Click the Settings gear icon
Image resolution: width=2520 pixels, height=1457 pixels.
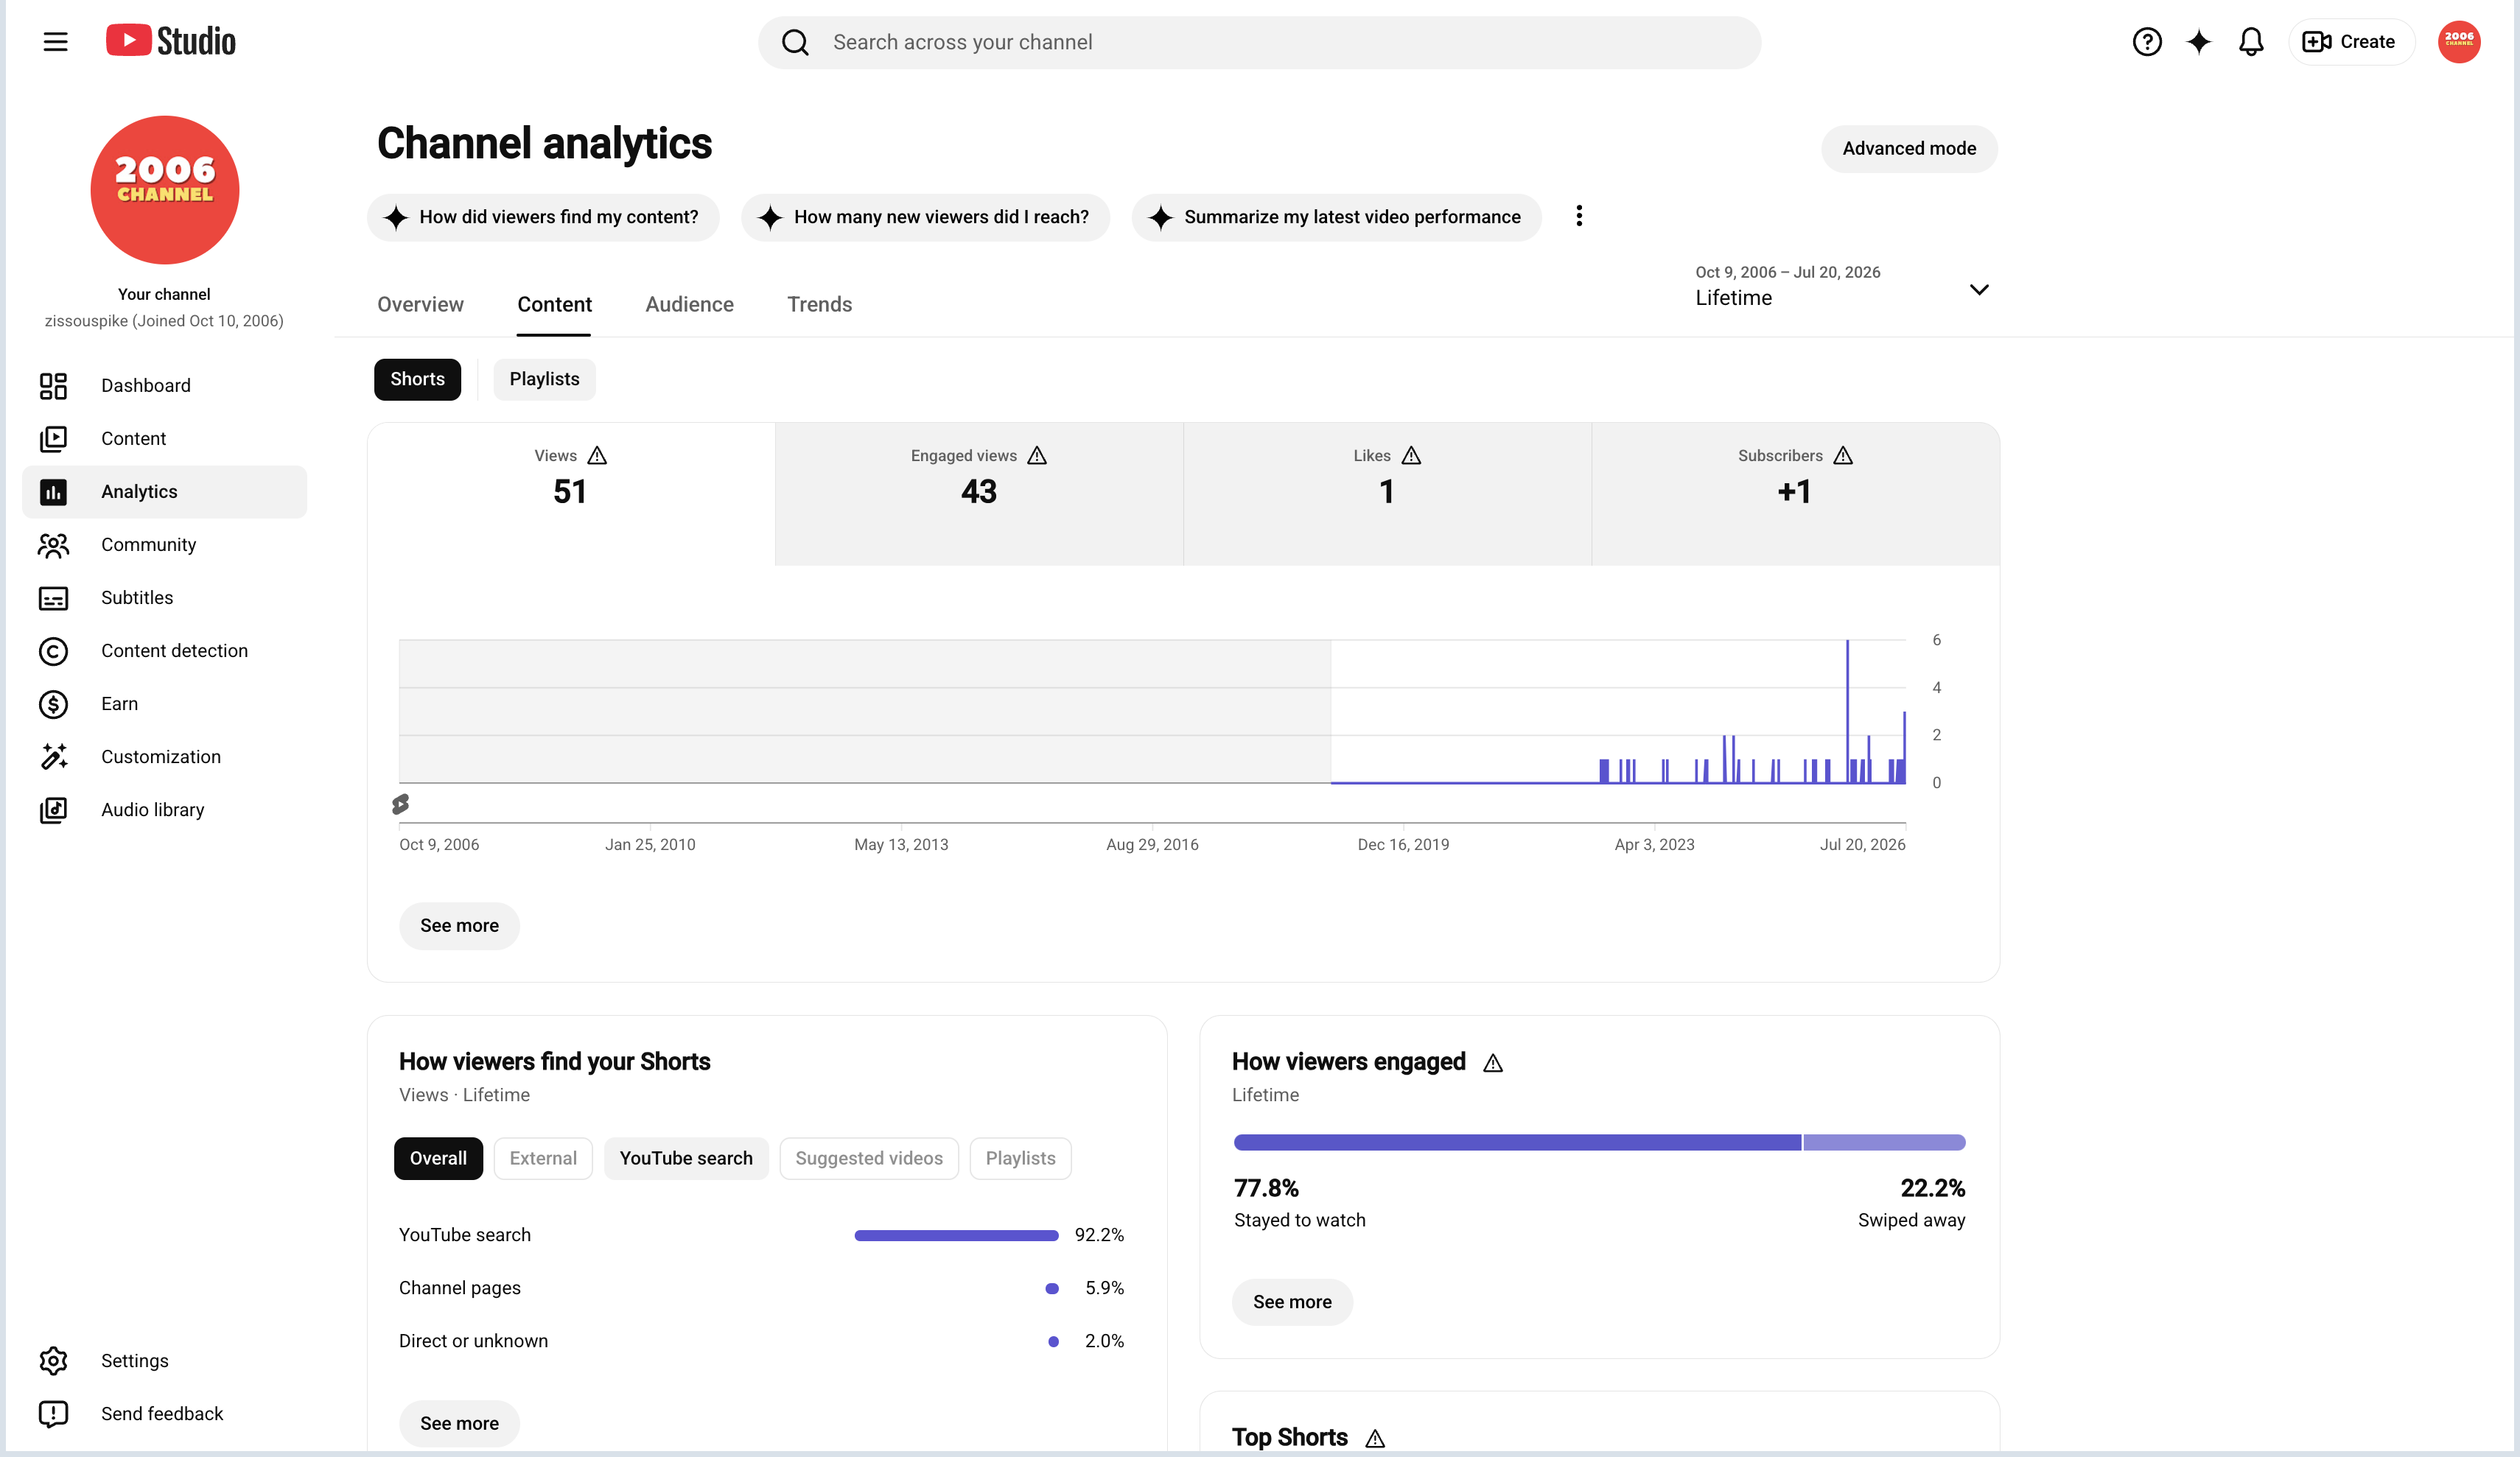click(x=53, y=1361)
